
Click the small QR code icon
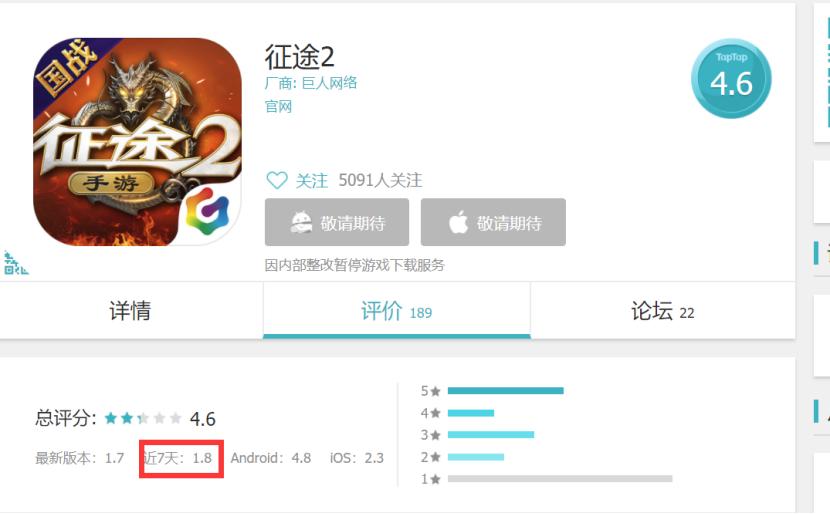[x=15, y=264]
